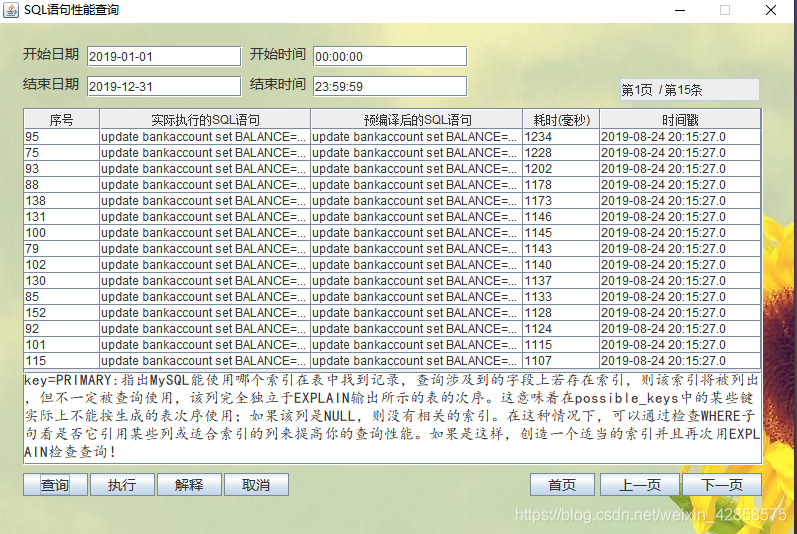The width and height of the screenshot is (797, 534).
Task: Click the 取消 button
Action: [256, 485]
